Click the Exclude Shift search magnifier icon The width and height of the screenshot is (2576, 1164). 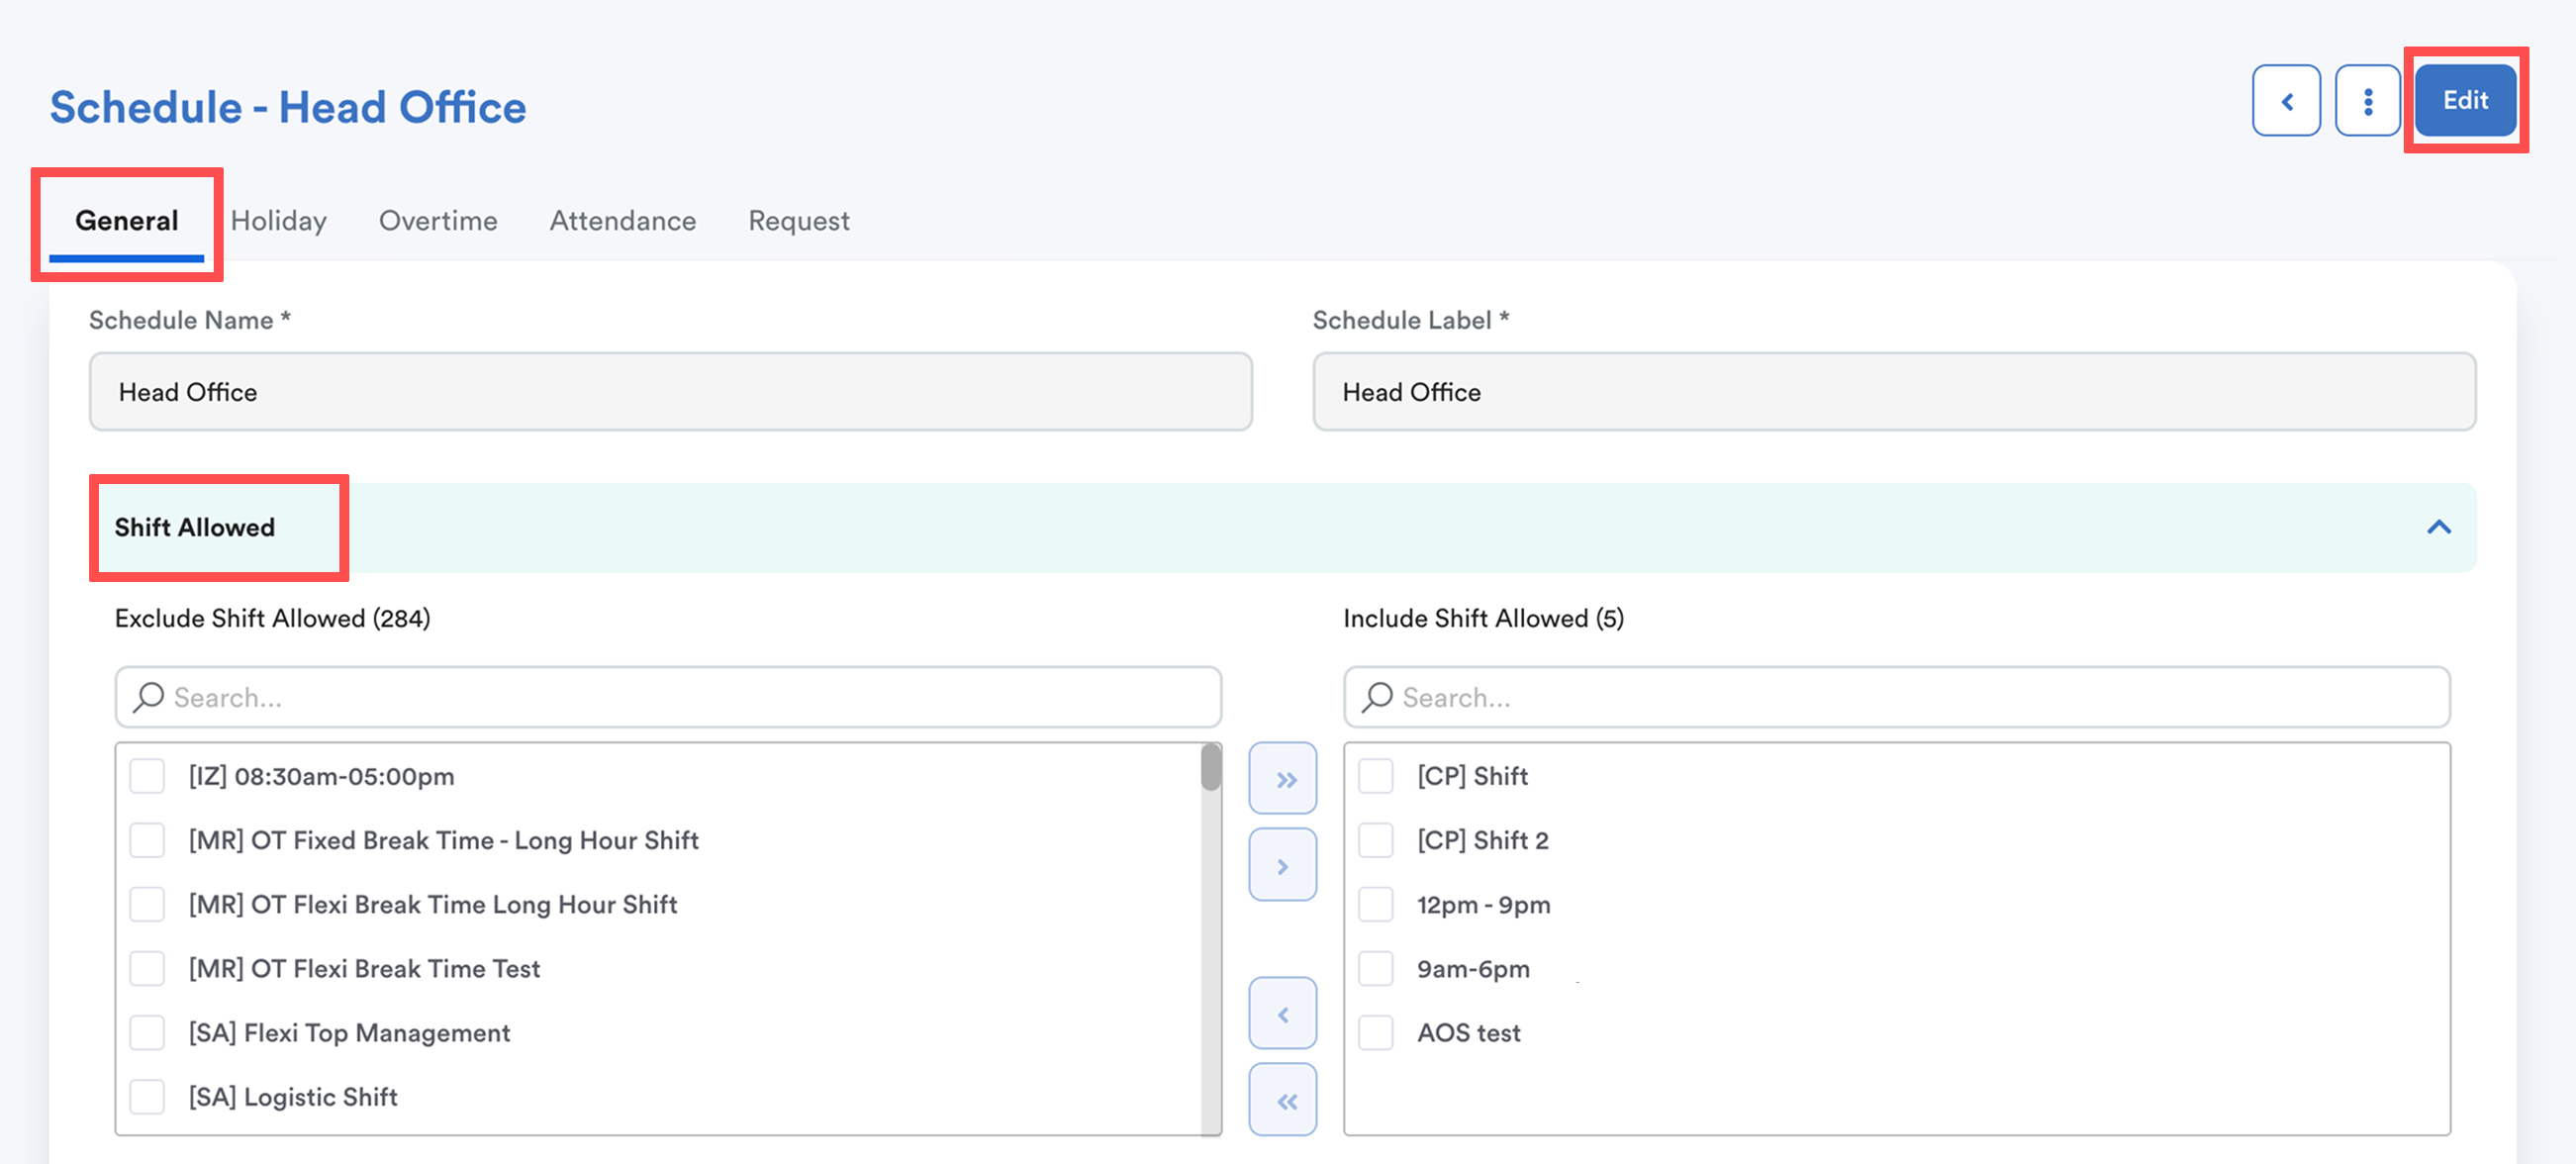149,697
